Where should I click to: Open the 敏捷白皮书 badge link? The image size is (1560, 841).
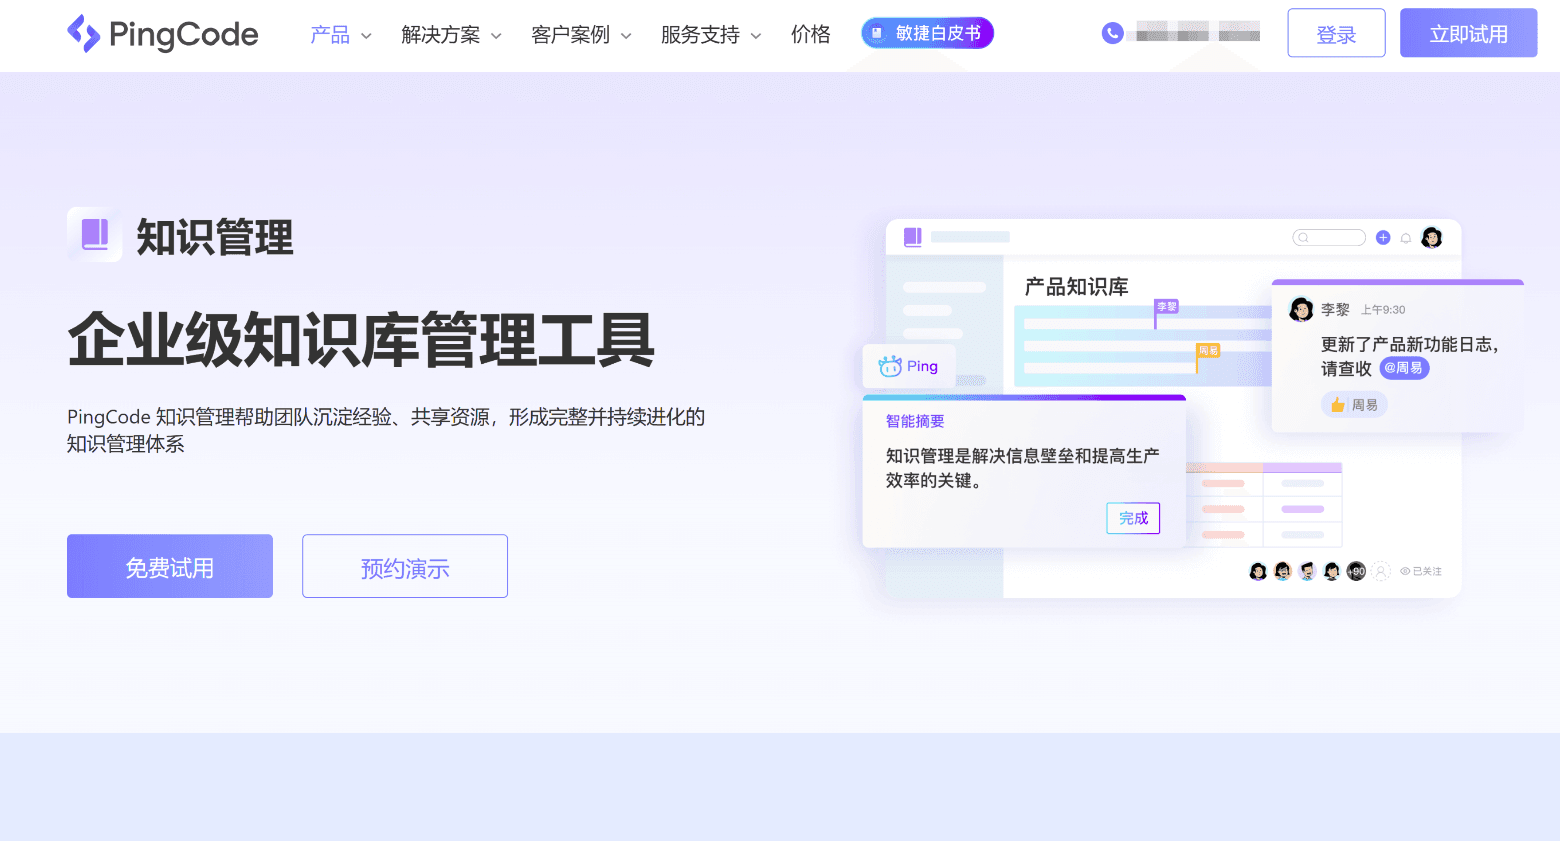pos(927,33)
